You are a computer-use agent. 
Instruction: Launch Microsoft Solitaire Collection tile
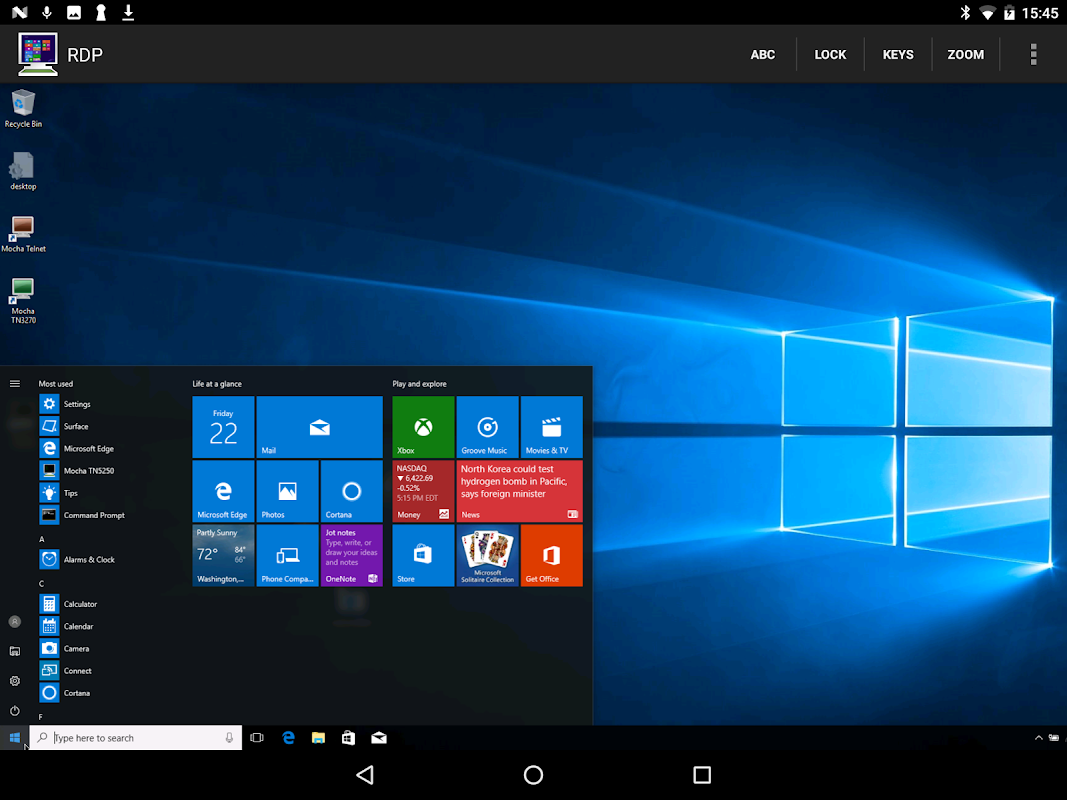pos(487,555)
